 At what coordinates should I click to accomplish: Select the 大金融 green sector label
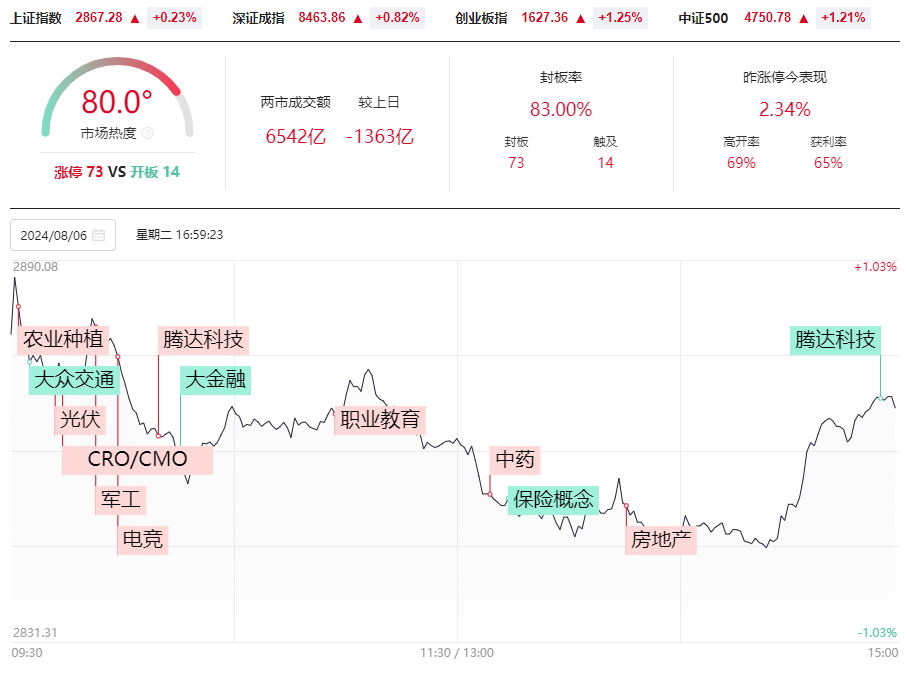point(215,380)
